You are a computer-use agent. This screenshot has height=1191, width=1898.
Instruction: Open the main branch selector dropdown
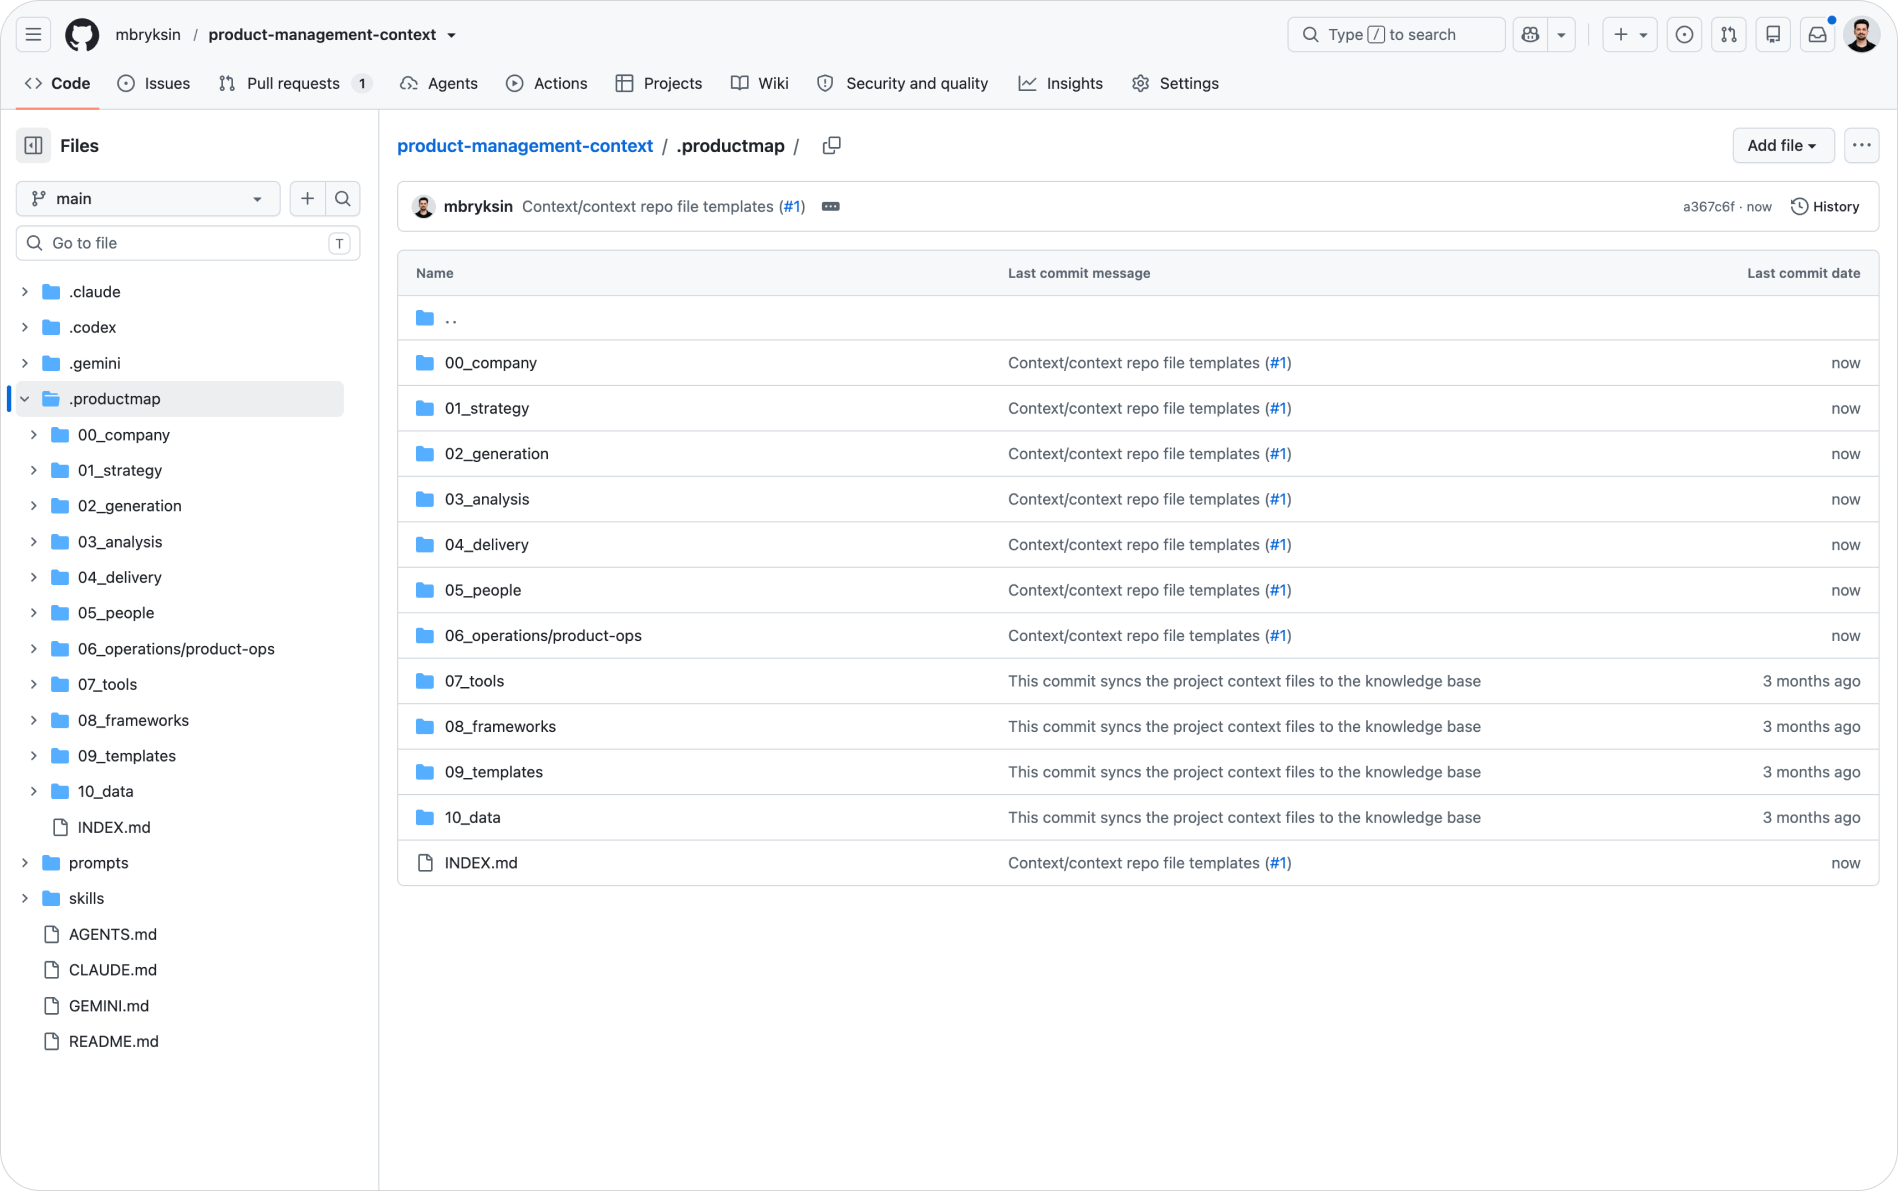[148, 198]
